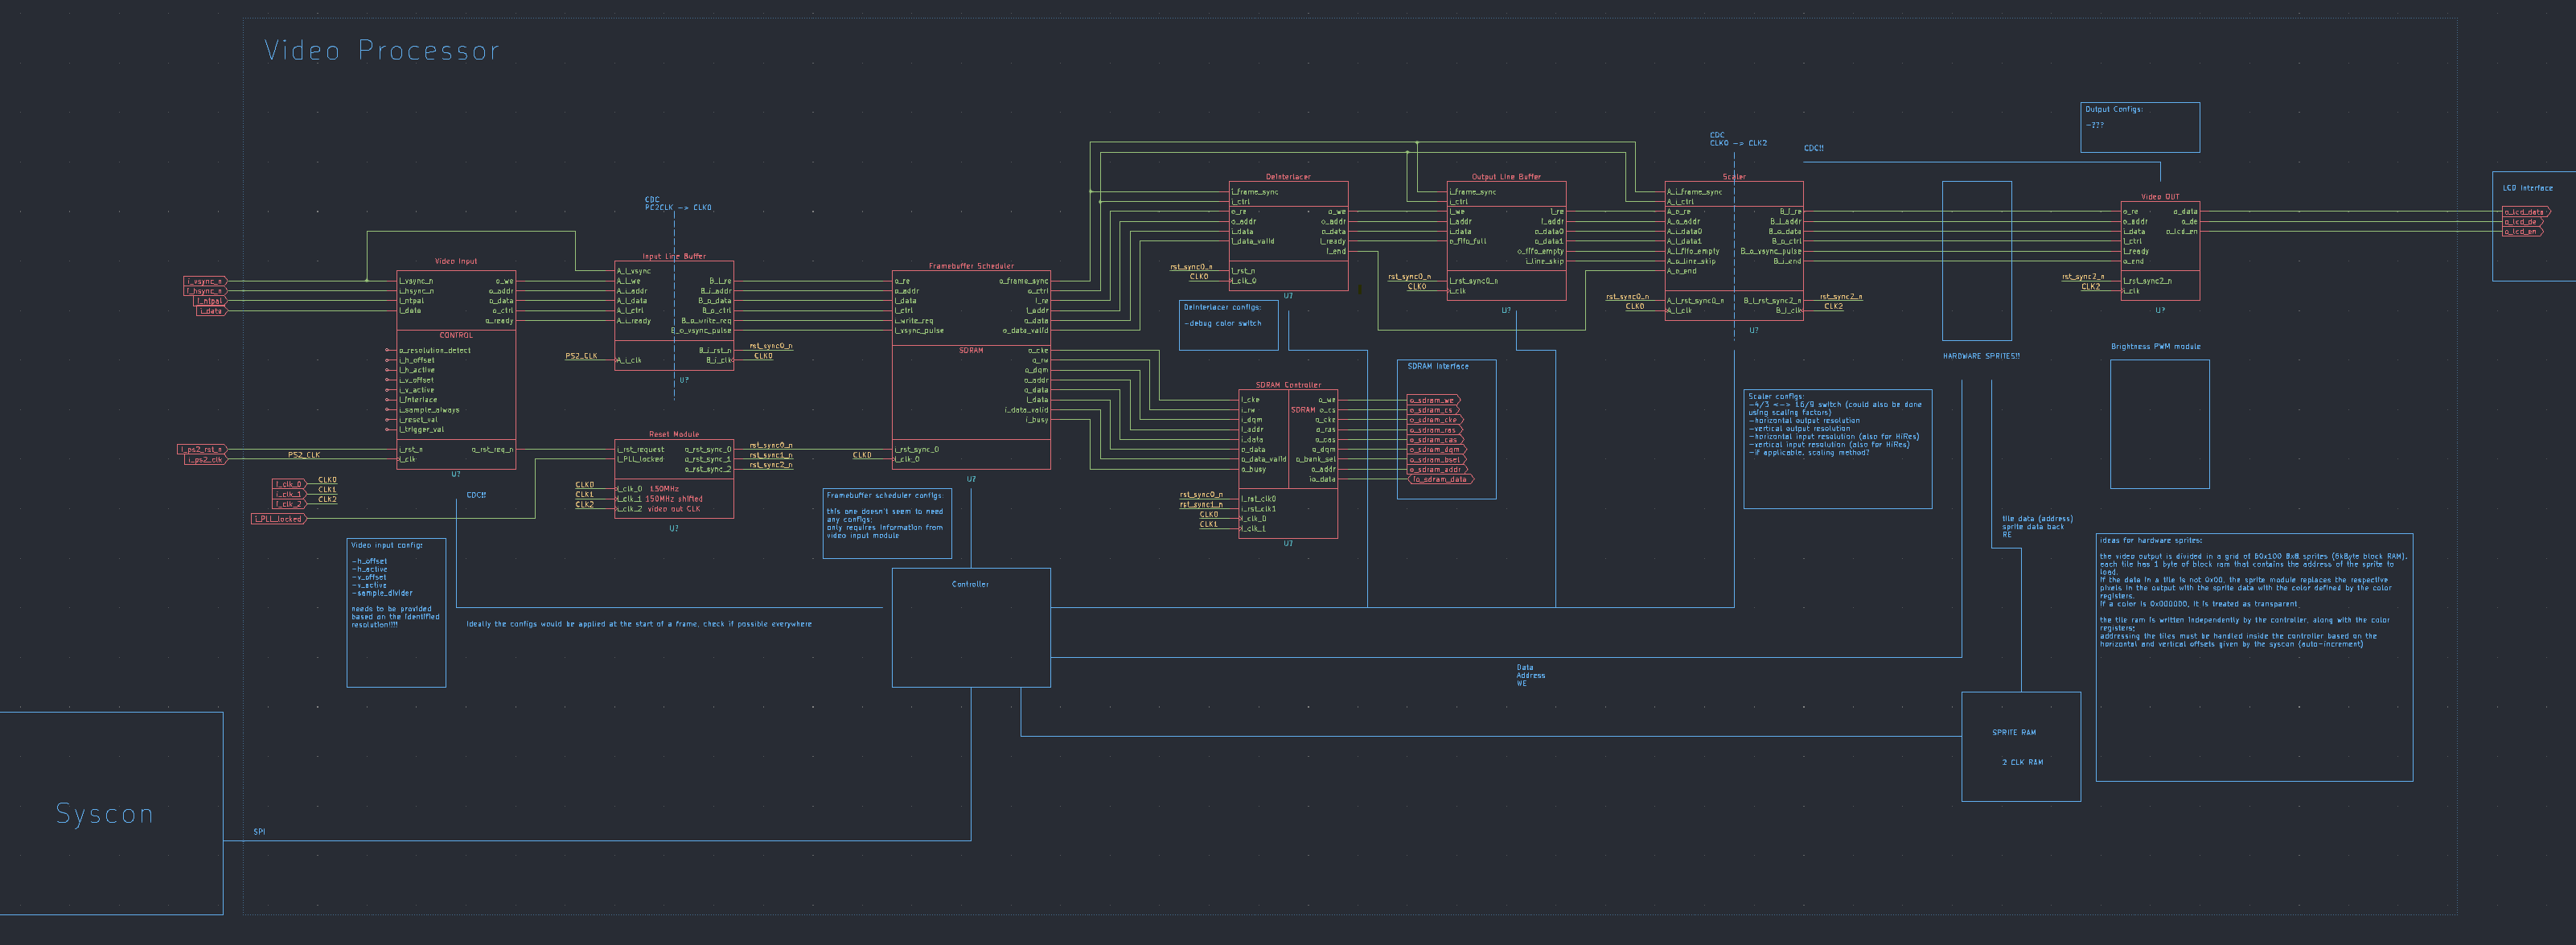The image size is (2576, 945).
Task: Select the i_ntpal hierarchical port flag
Action: [210, 301]
